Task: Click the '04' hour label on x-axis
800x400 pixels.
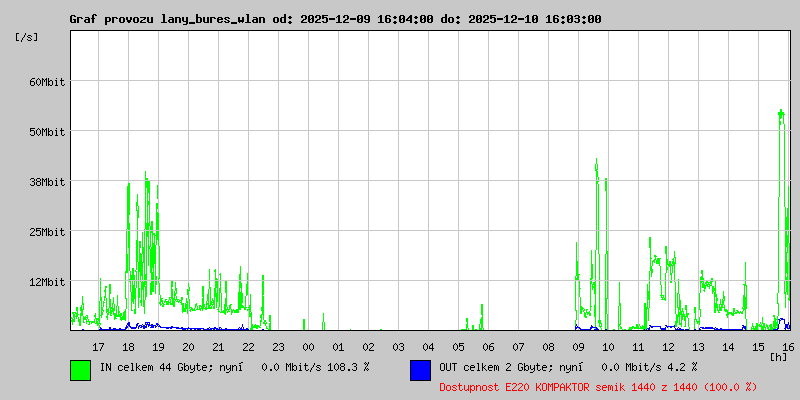Action: click(x=429, y=347)
